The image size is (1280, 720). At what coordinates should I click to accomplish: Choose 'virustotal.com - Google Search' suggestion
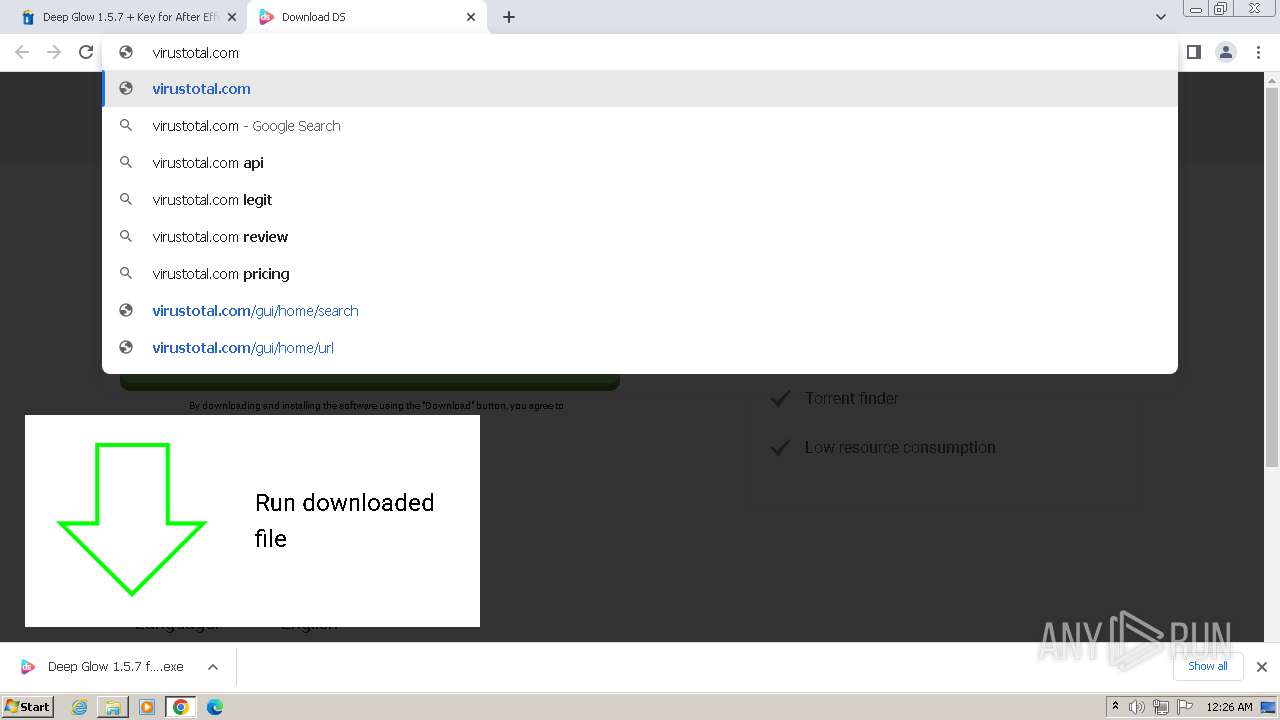[x=640, y=126]
